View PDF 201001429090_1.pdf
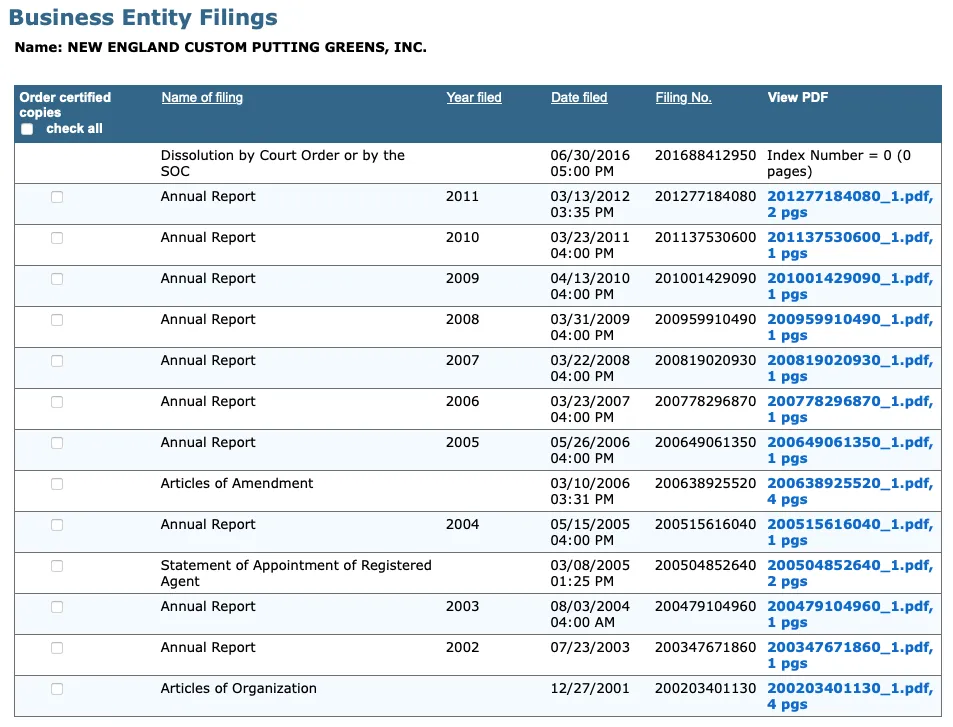 coord(849,278)
